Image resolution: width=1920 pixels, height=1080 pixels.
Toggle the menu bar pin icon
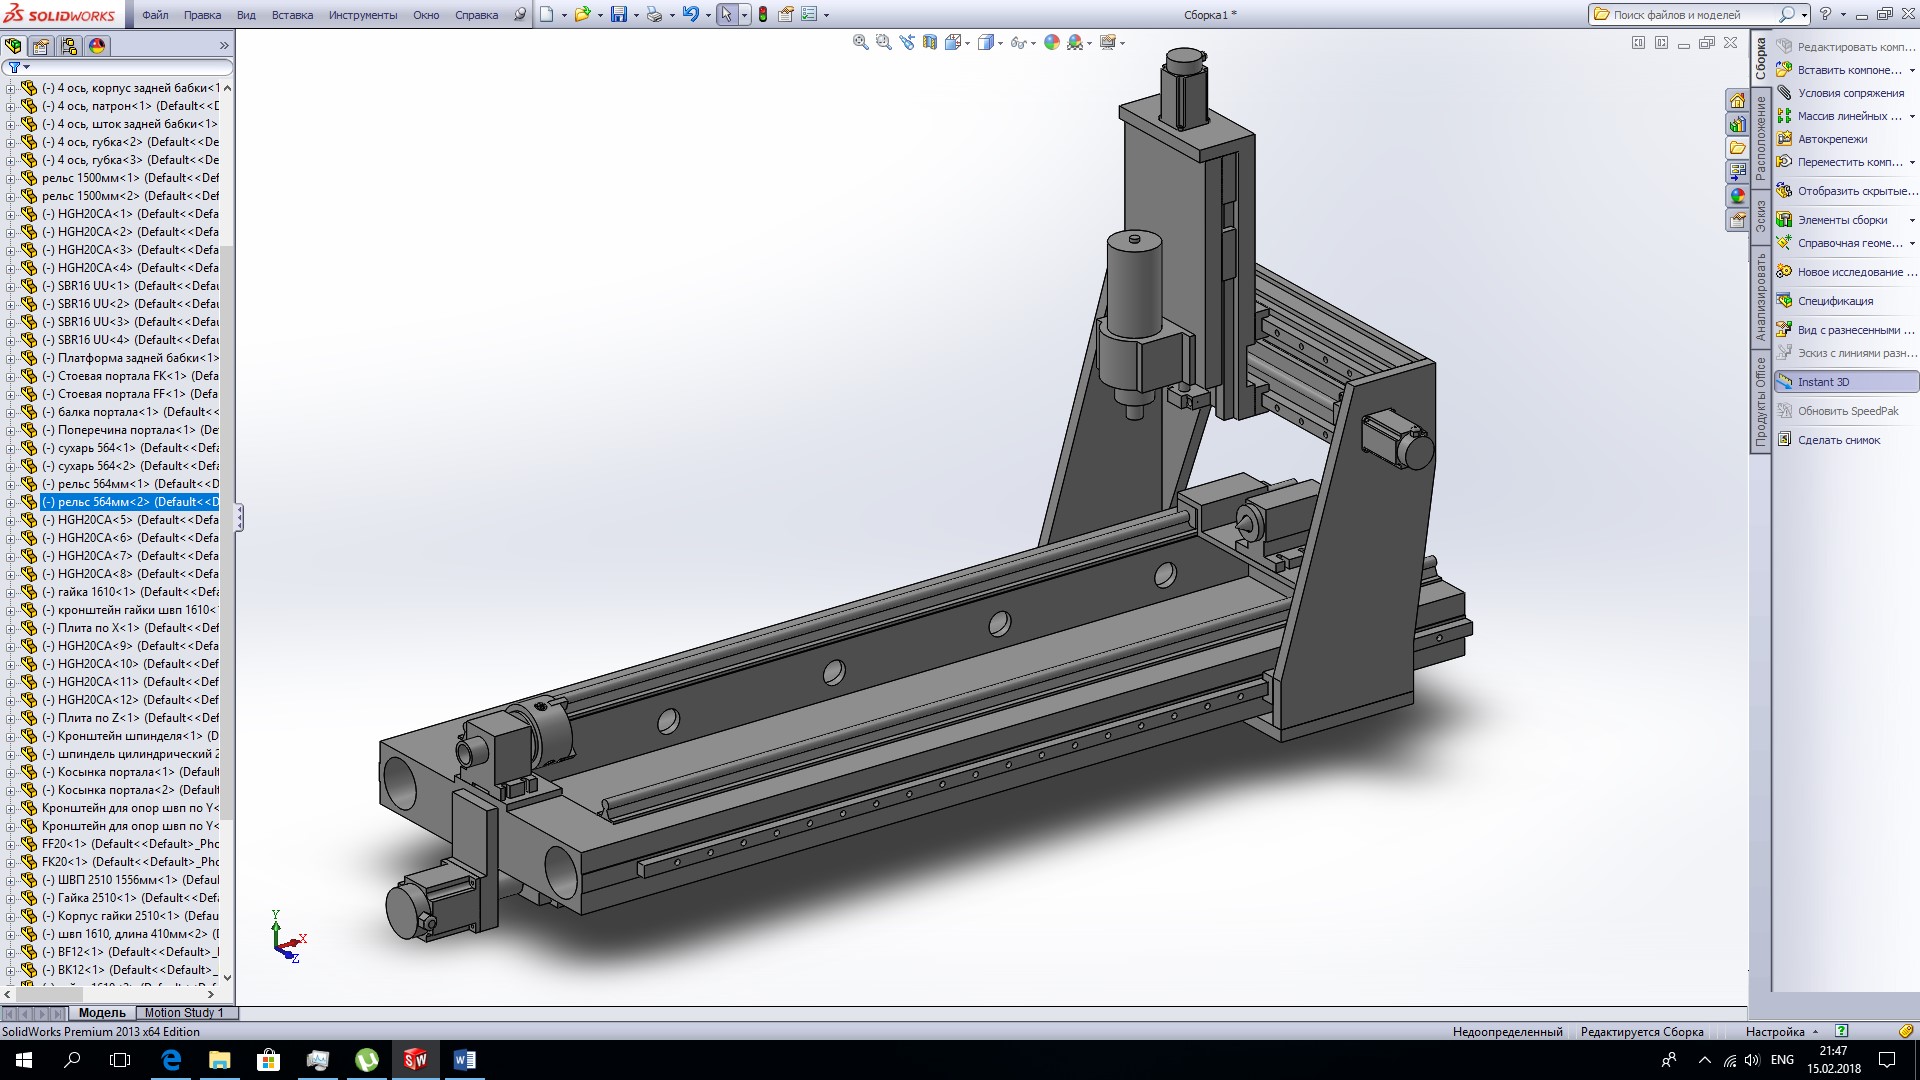pos(520,15)
